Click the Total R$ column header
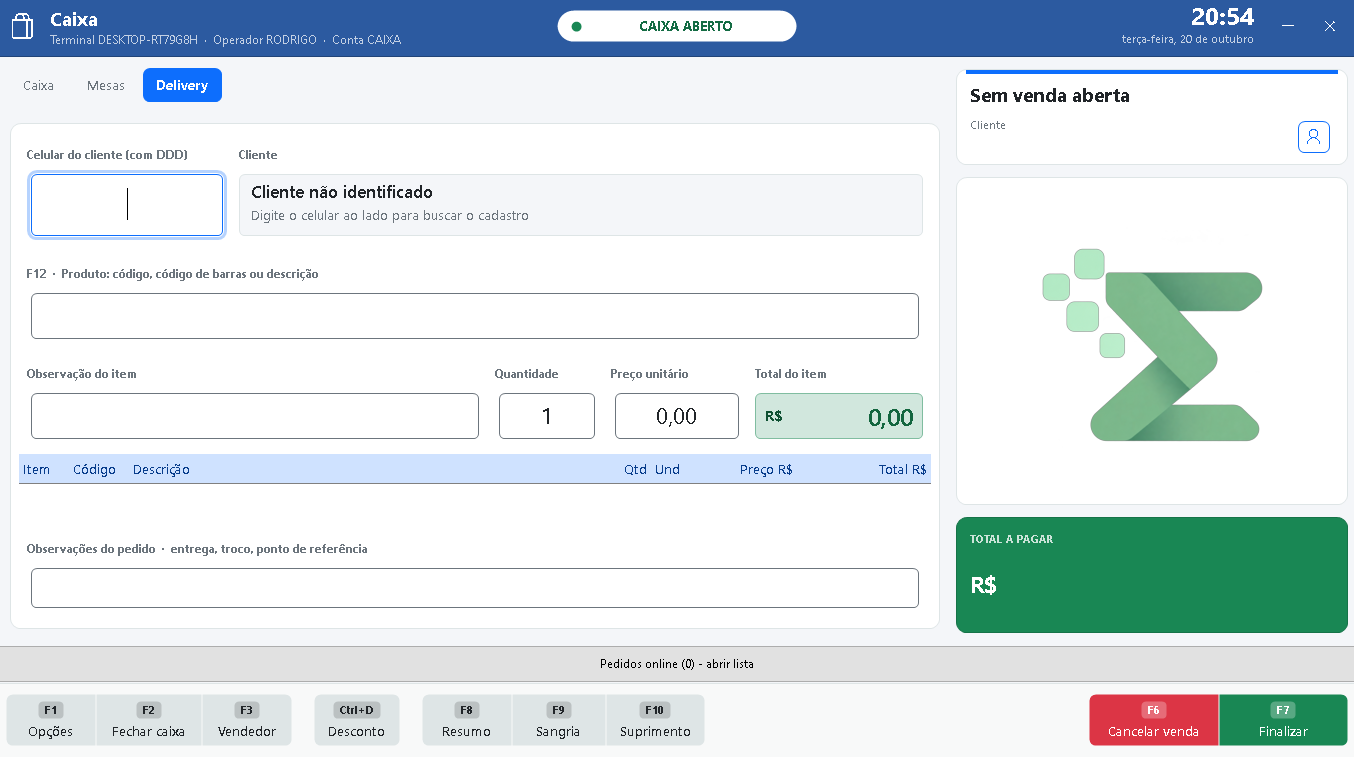Image resolution: width=1354 pixels, height=757 pixels. (903, 470)
